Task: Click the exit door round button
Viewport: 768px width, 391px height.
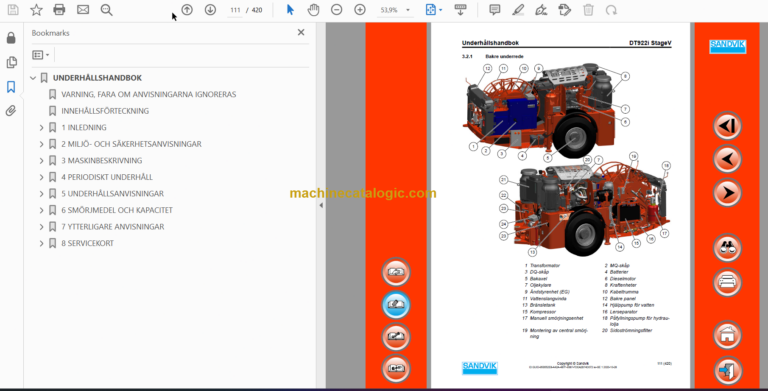Action: [x=727, y=371]
